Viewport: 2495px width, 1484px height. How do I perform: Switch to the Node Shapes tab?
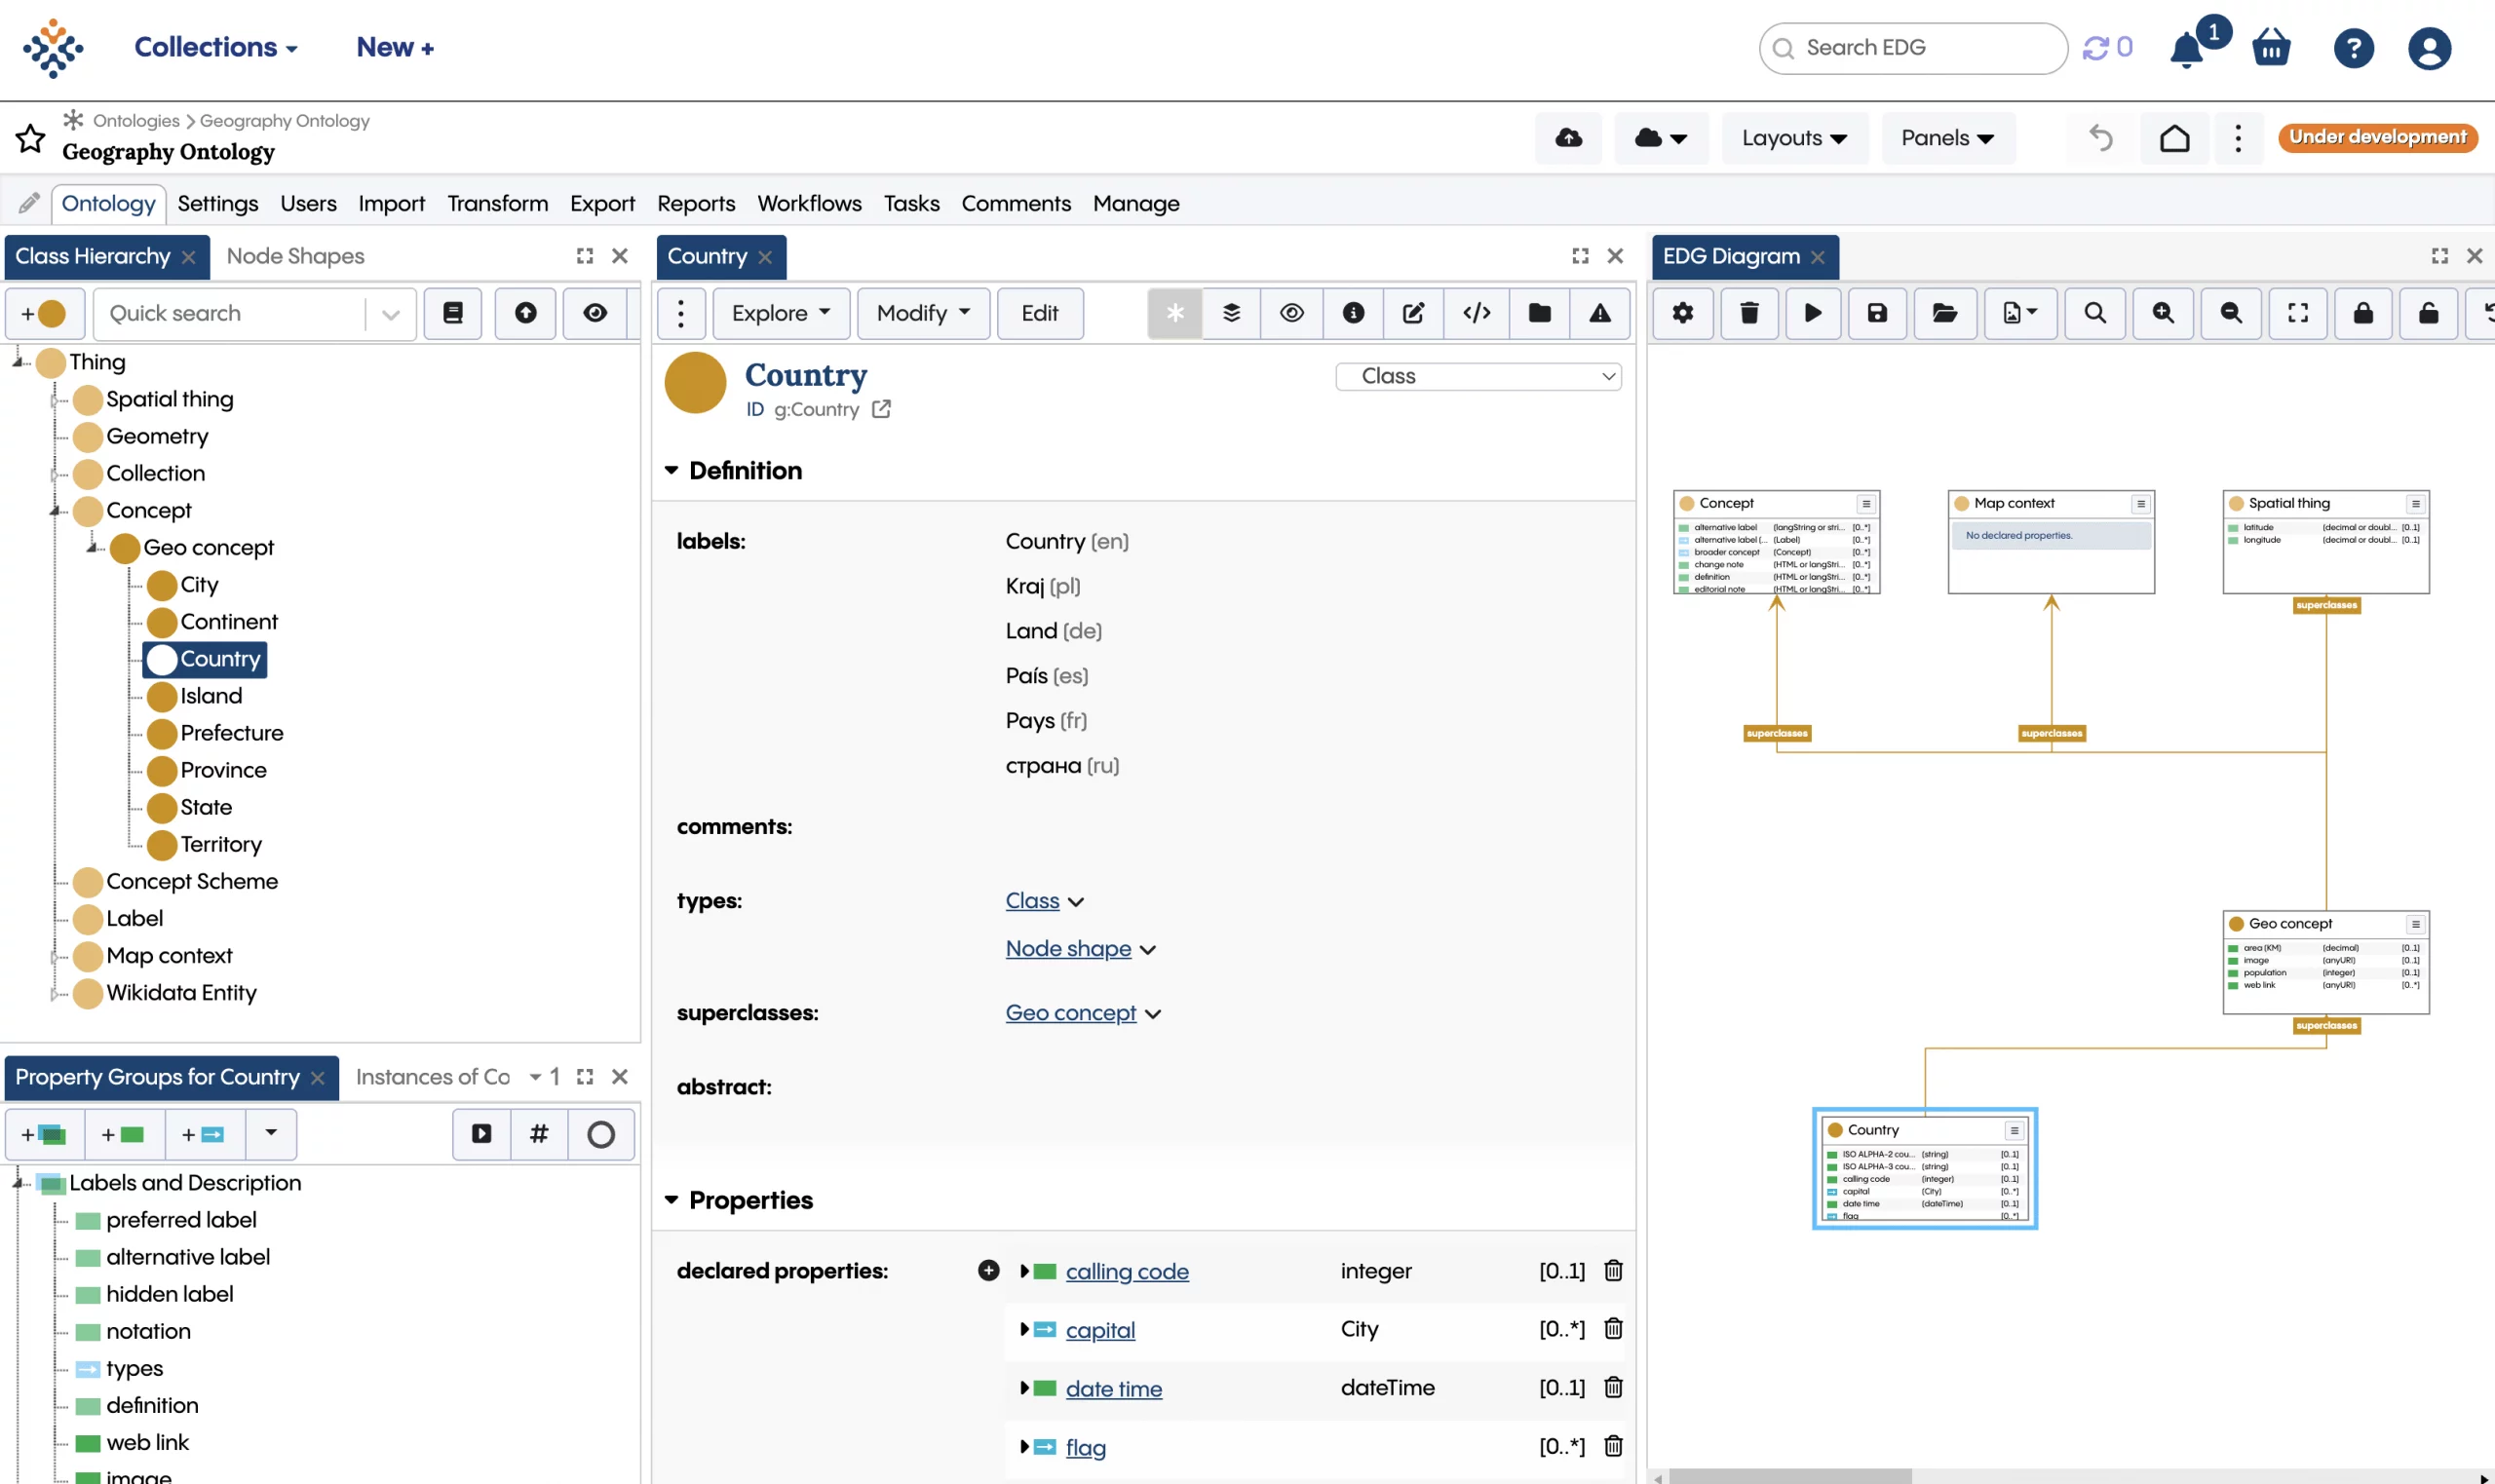coord(295,256)
